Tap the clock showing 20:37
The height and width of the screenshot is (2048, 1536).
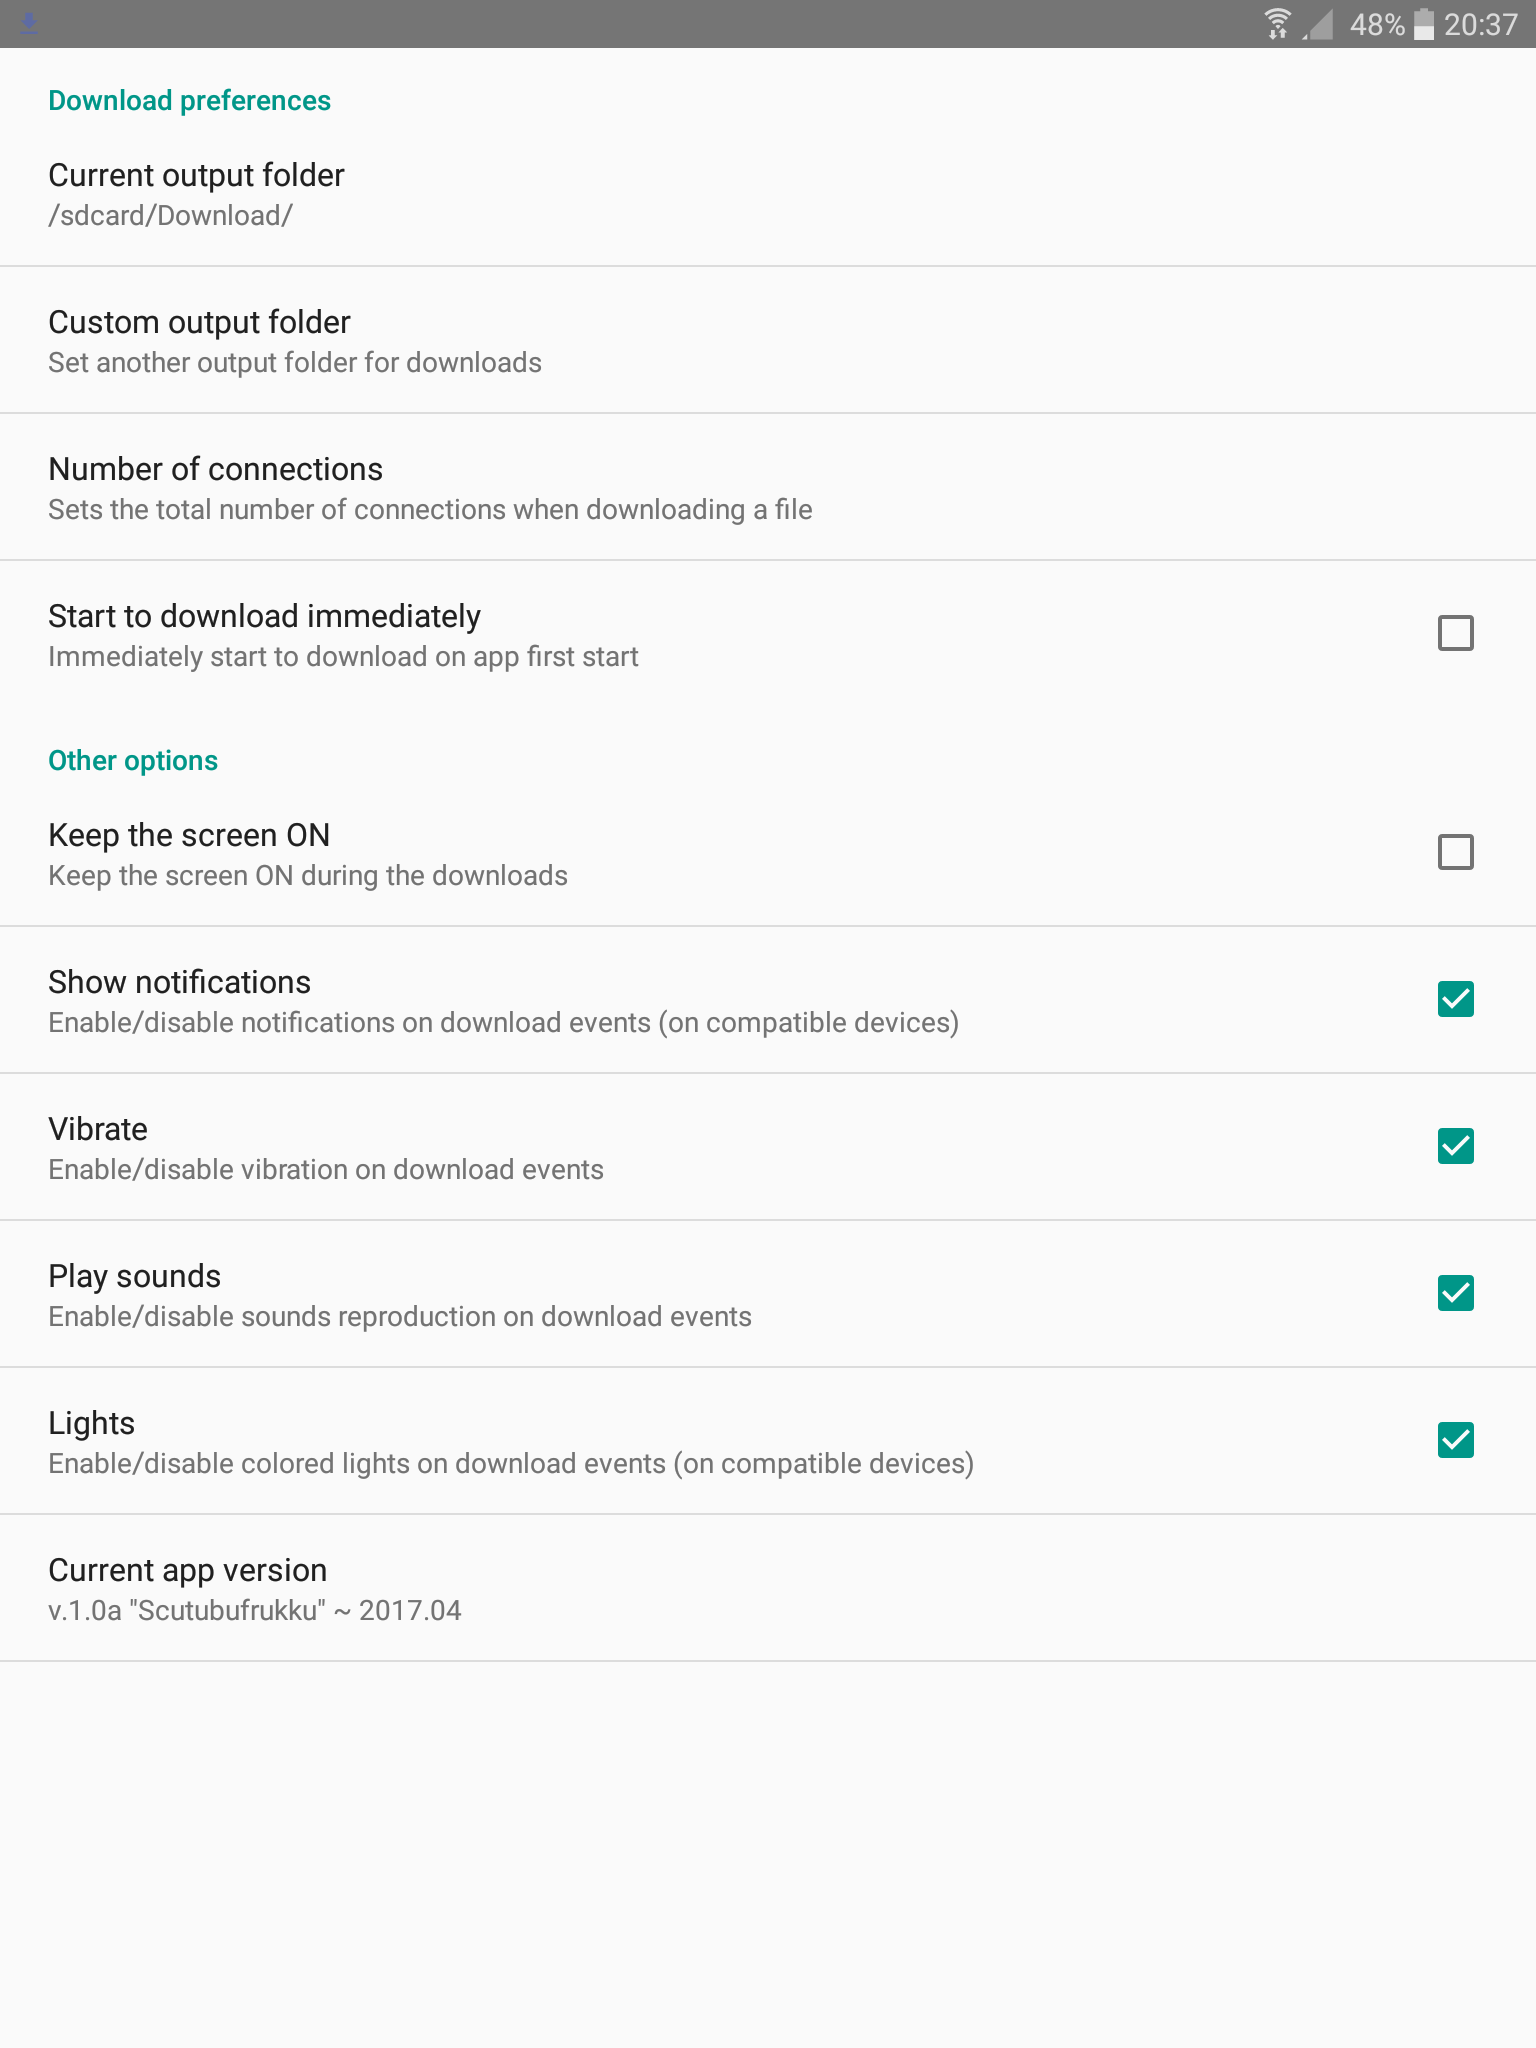pyautogui.click(x=1480, y=24)
